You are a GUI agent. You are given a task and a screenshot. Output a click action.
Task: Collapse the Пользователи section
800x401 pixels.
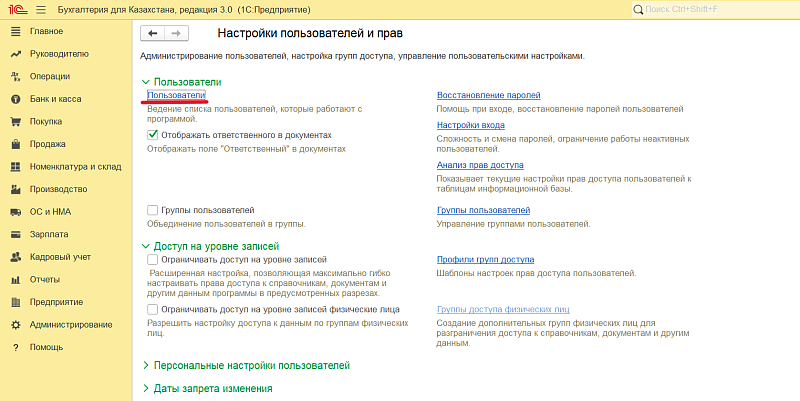146,82
